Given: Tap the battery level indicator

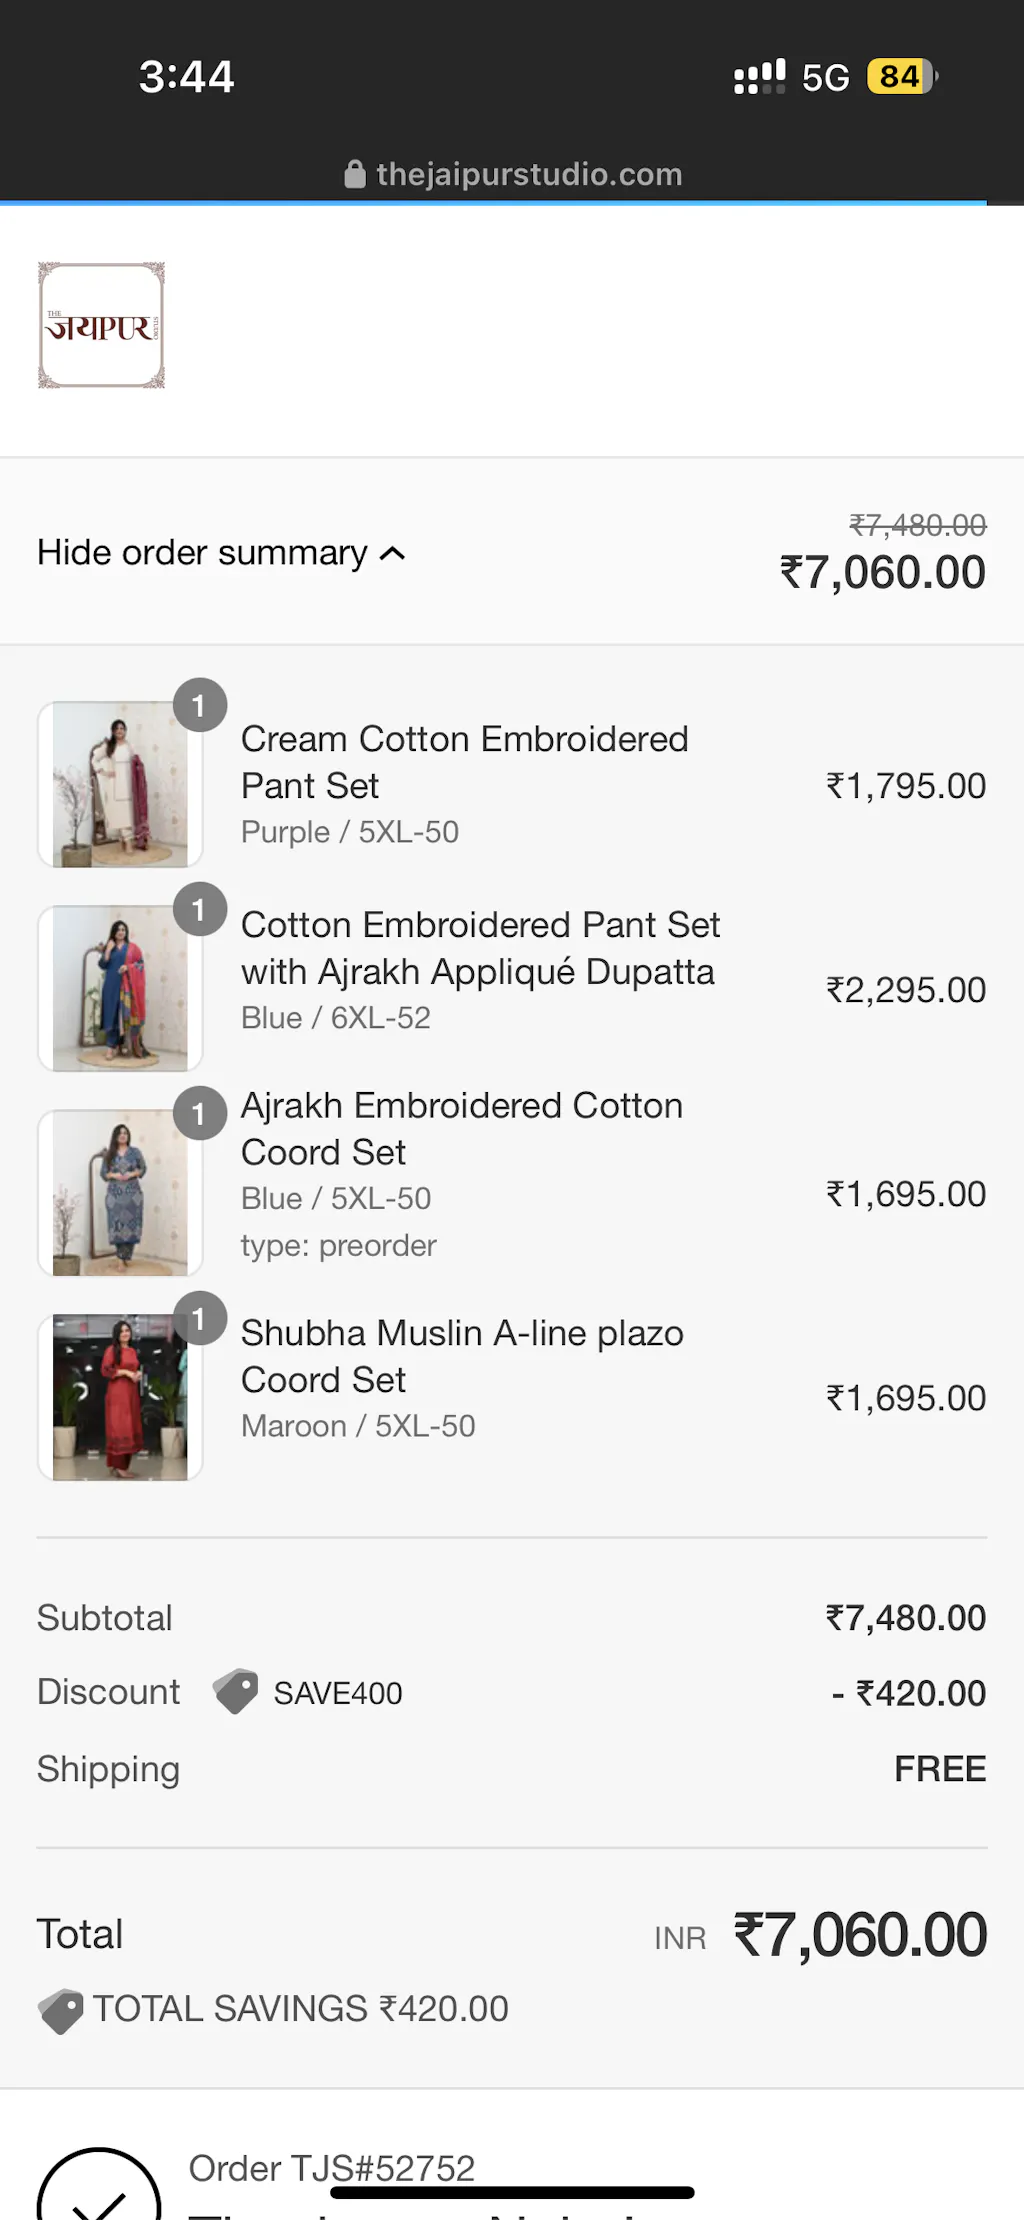Looking at the screenshot, I should click(902, 77).
